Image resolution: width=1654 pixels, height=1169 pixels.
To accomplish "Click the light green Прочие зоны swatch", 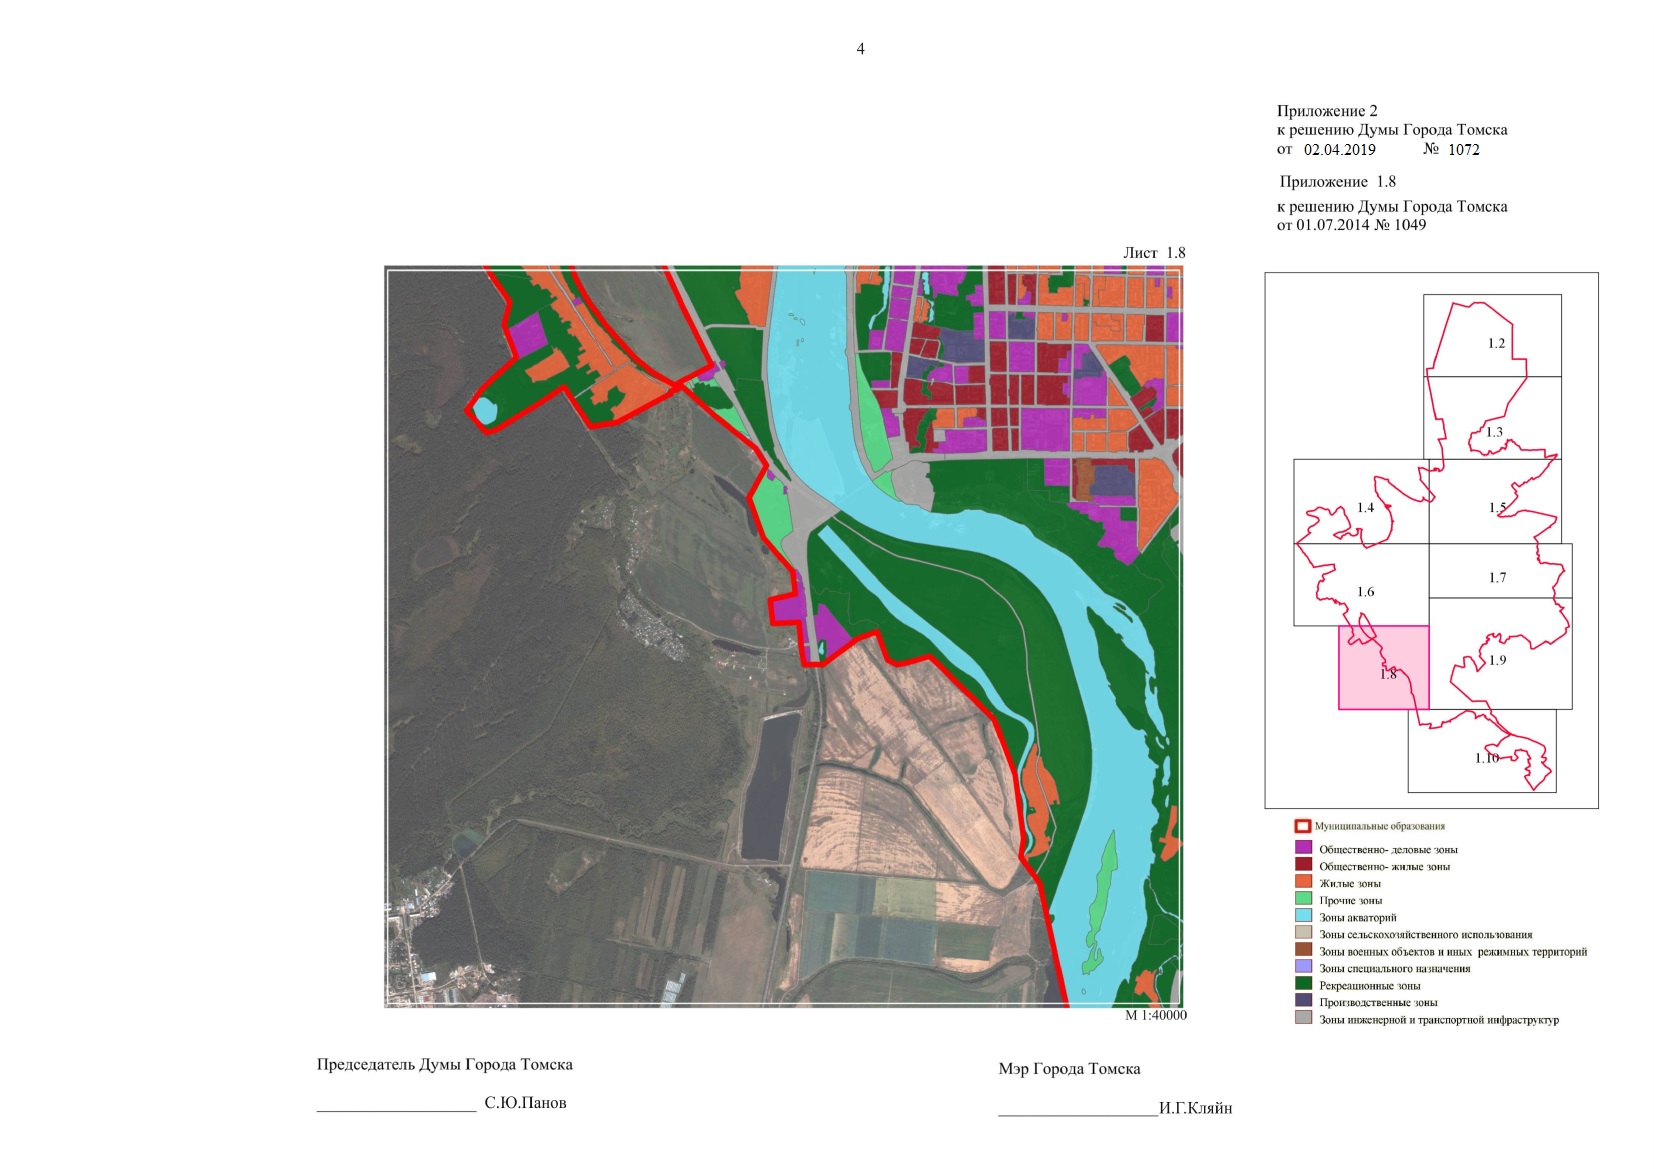I will (1303, 899).
